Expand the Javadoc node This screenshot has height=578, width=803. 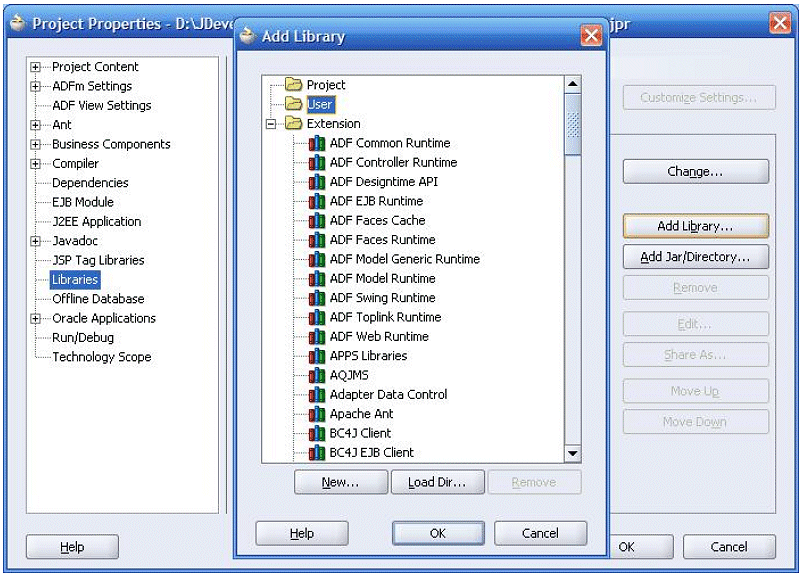(x=35, y=241)
